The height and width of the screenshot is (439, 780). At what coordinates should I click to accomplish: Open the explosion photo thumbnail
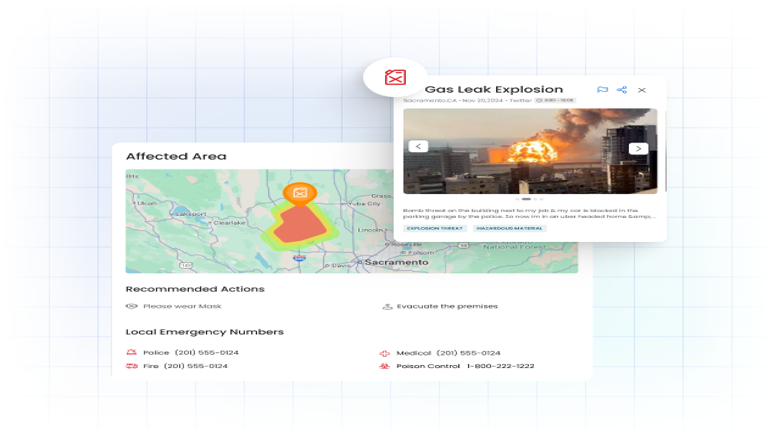(530, 151)
